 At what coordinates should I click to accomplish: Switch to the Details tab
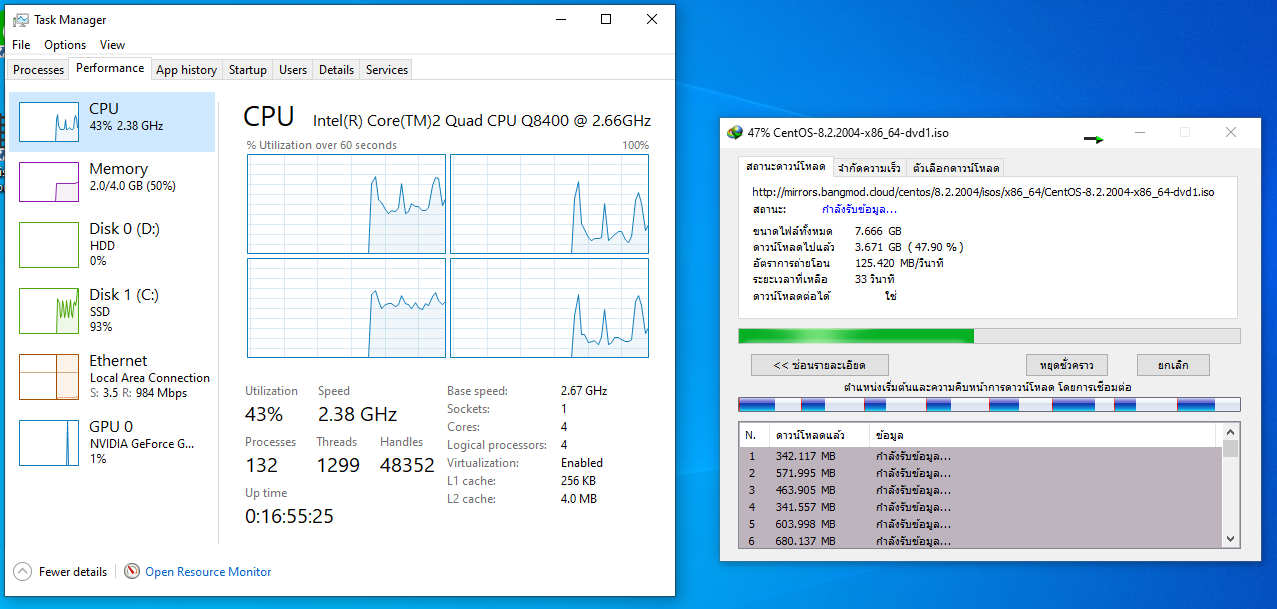point(336,70)
